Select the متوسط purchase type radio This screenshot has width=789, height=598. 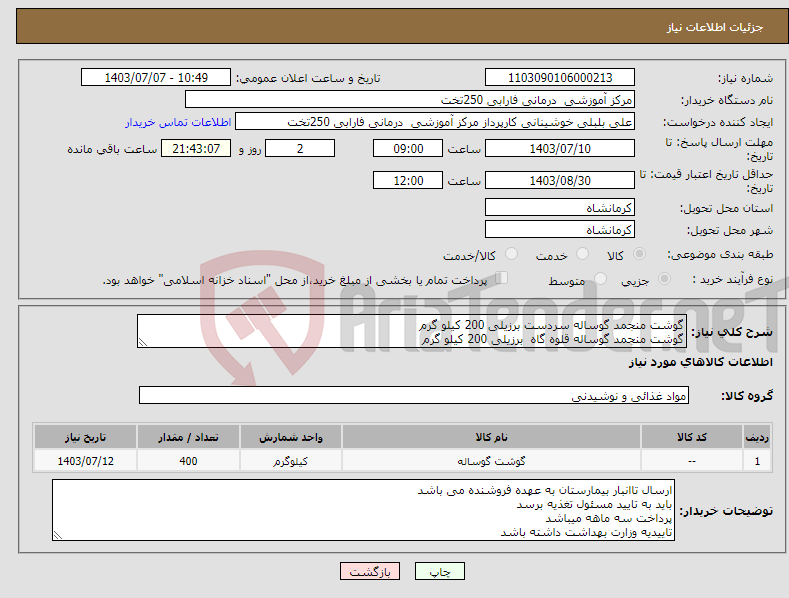point(600,279)
